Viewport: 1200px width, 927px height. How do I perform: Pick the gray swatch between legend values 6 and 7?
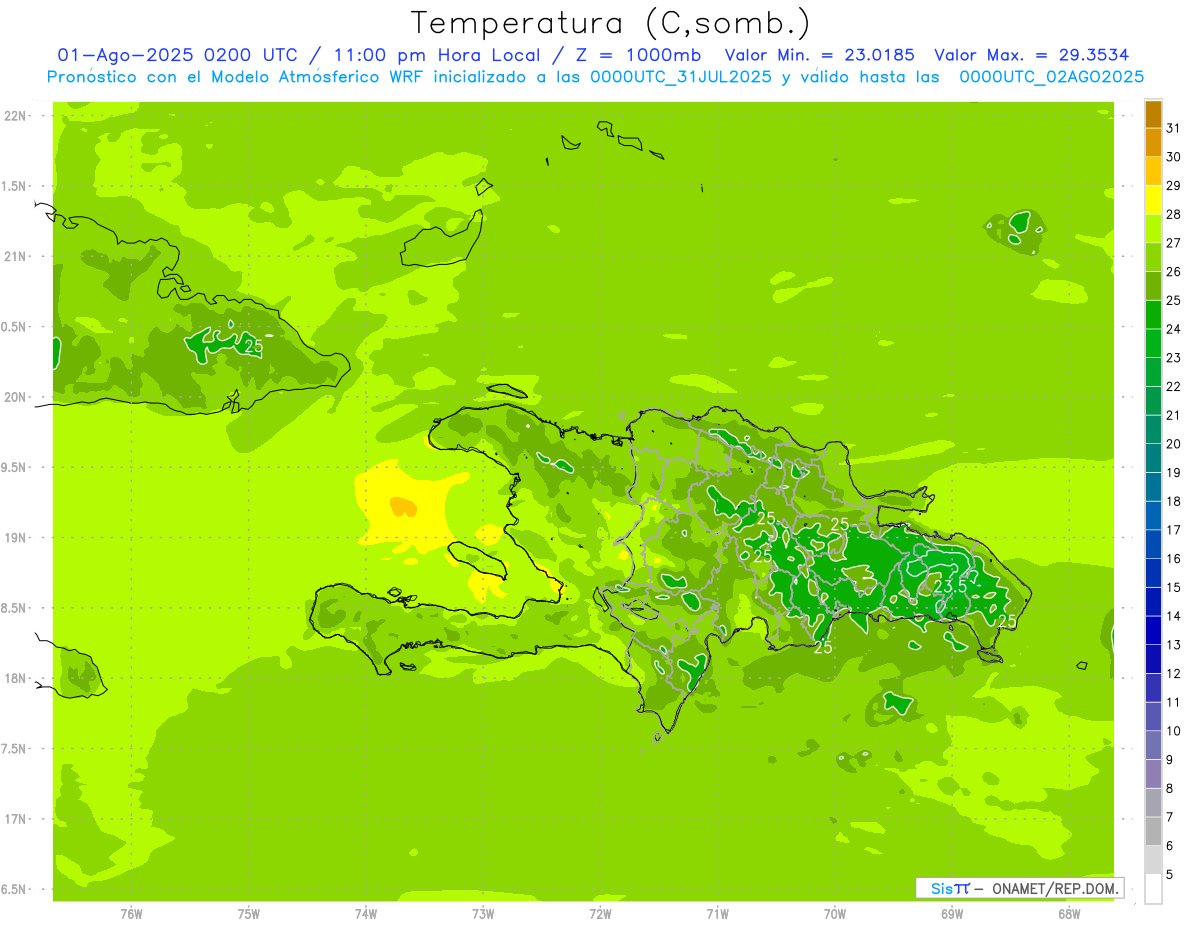[x=1153, y=831]
